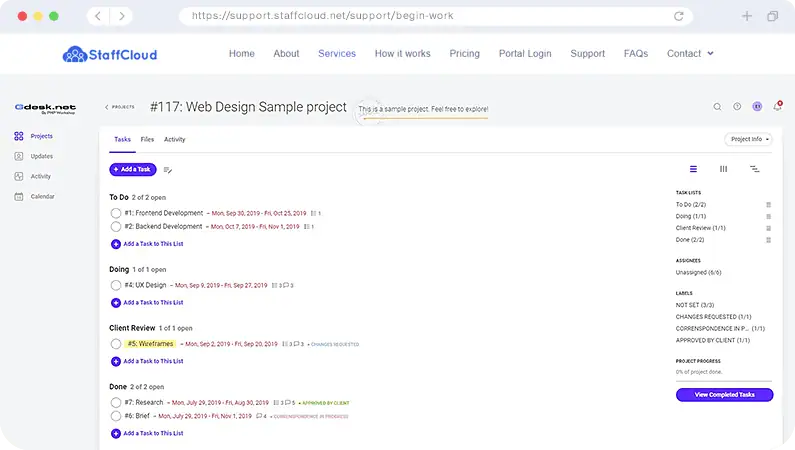The width and height of the screenshot is (795, 450).
Task: Open How it works page
Action: tap(403, 54)
